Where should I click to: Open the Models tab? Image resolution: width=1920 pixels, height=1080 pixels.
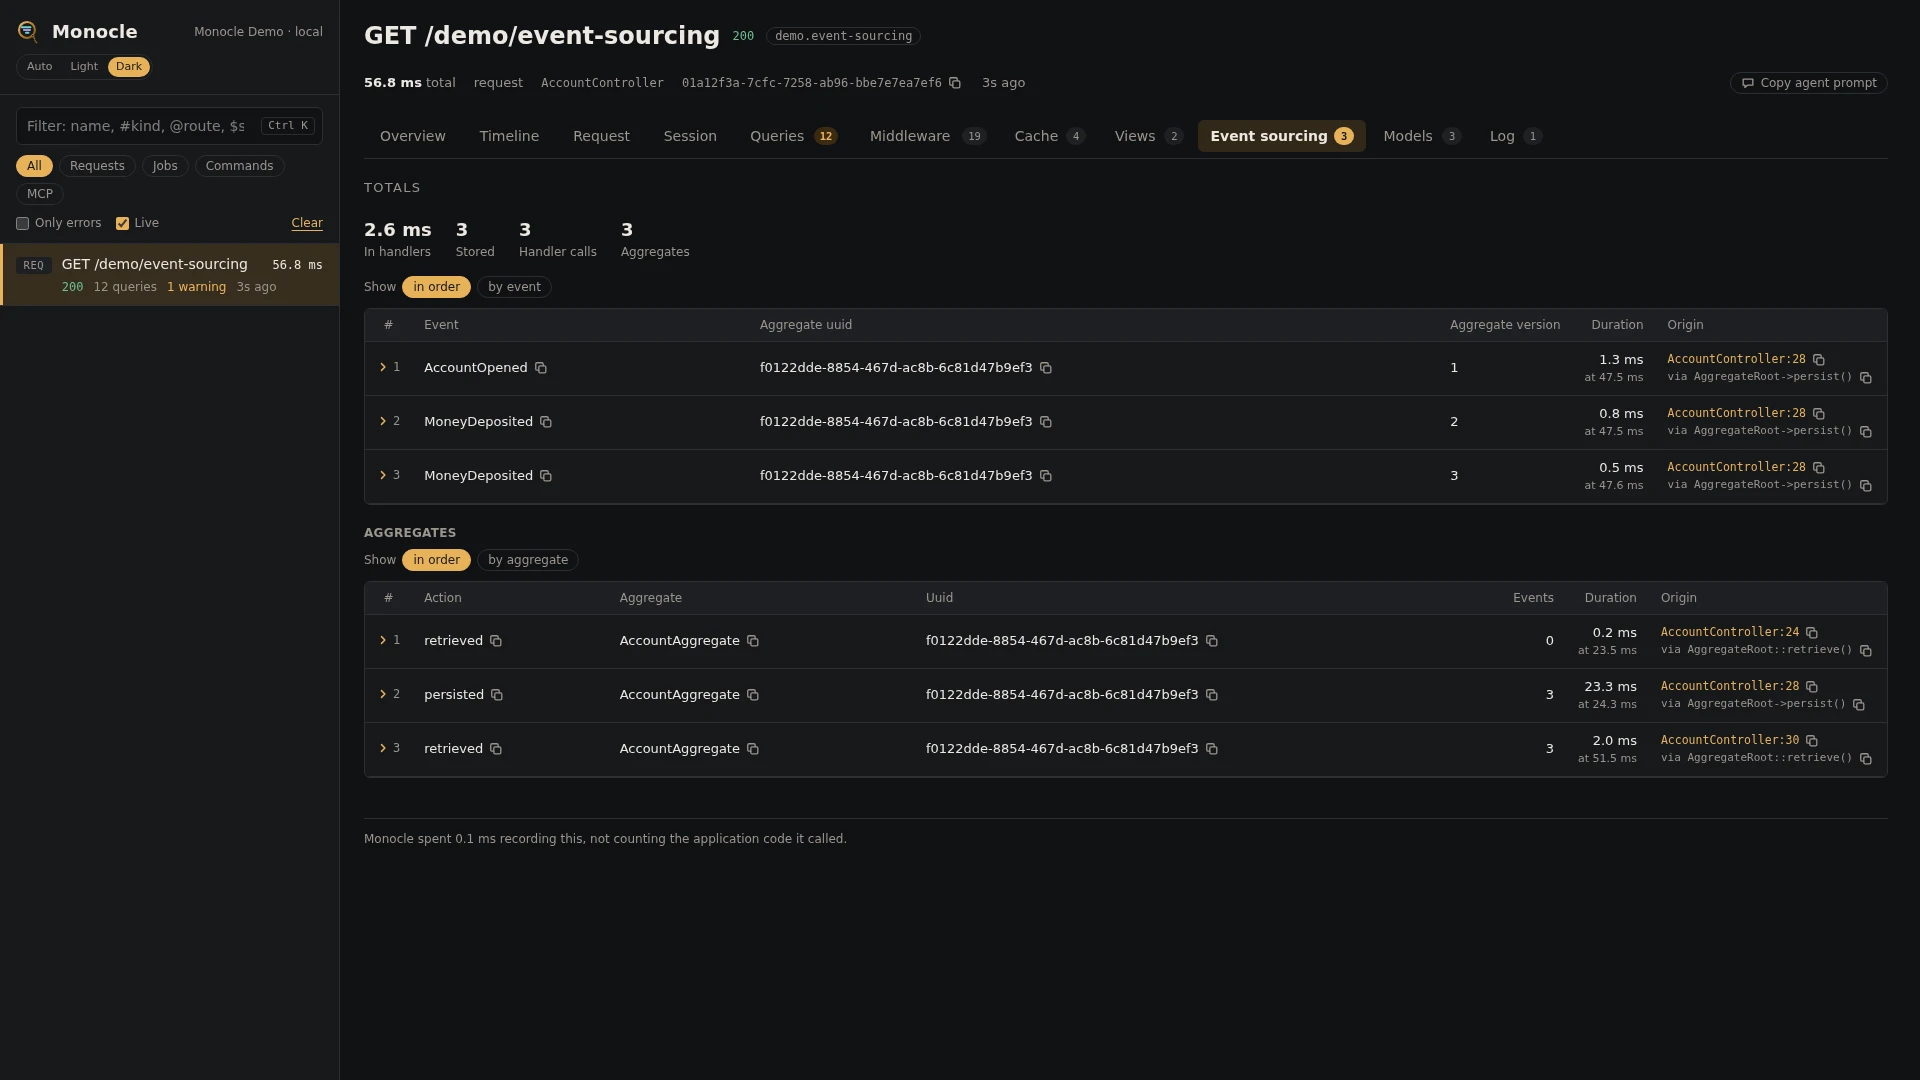tap(1421, 137)
